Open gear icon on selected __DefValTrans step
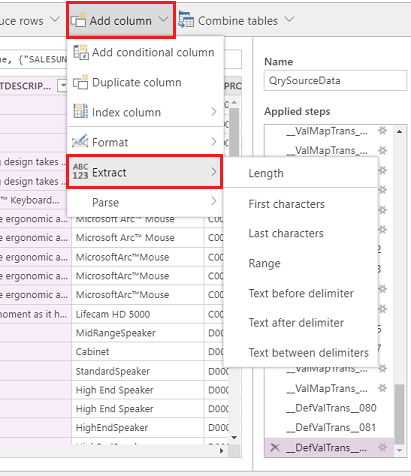This screenshot has width=411, height=476. coord(382,447)
